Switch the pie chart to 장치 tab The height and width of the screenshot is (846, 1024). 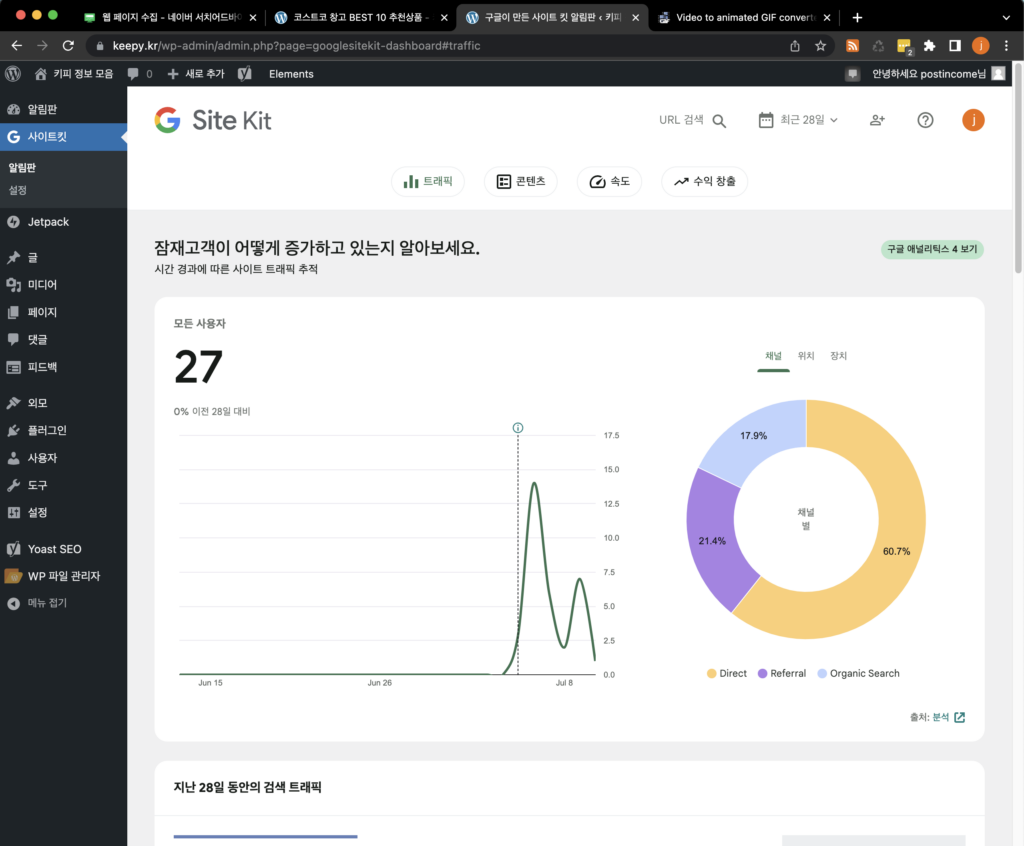point(838,356)
